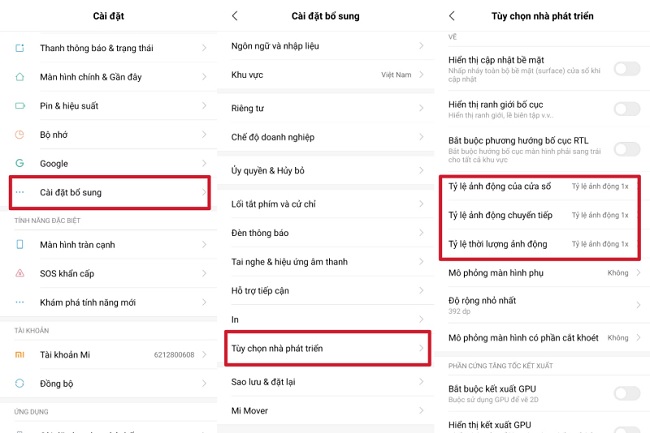Toggle Bắt buộc kết xuất GPU switch
The height and width of the screenshot is (433, 650).
click(626, 393)
